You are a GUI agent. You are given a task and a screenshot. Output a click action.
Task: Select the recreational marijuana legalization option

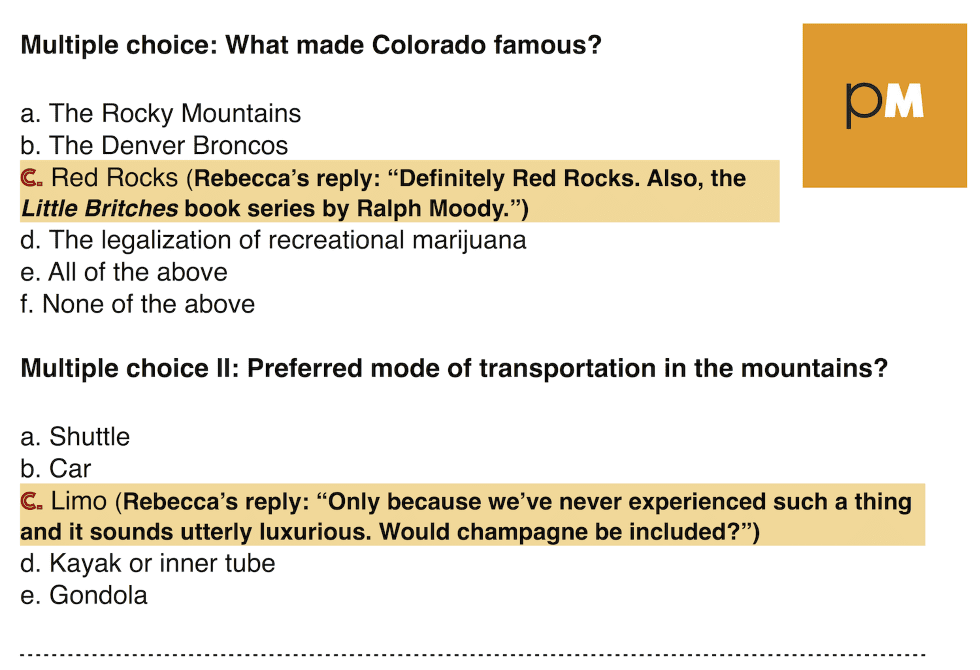pos(273,241)
